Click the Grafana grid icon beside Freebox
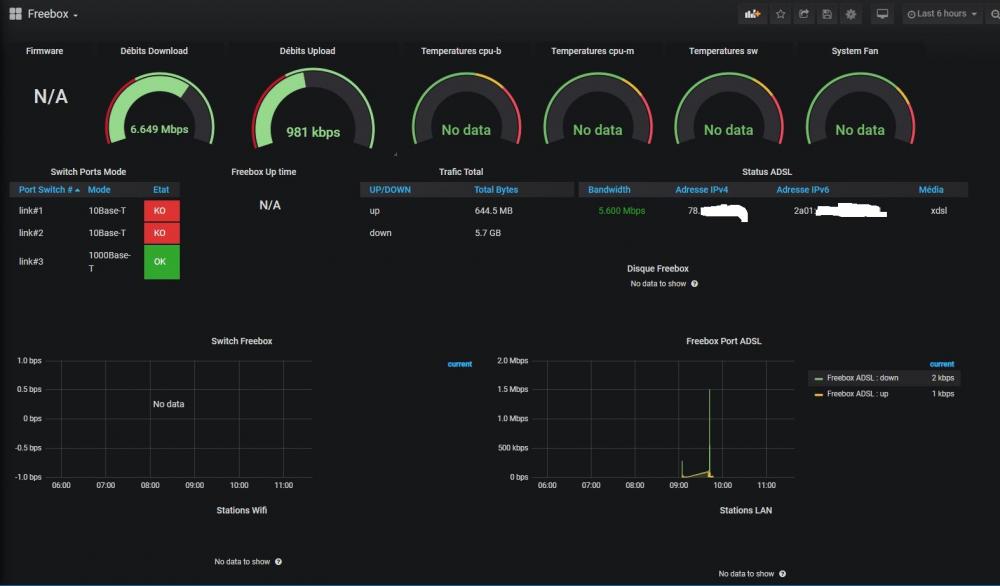1000x586 pixels. tap(15, 14)
